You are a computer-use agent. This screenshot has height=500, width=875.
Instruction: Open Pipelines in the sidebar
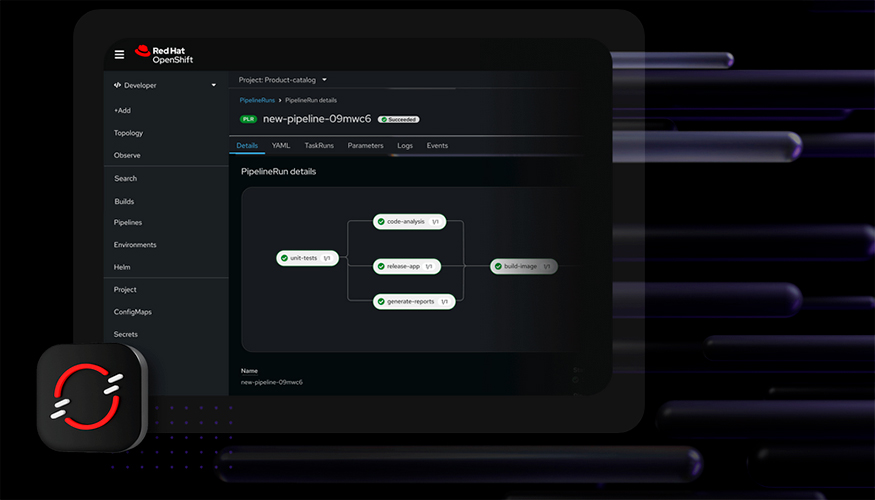coord(128,223)
